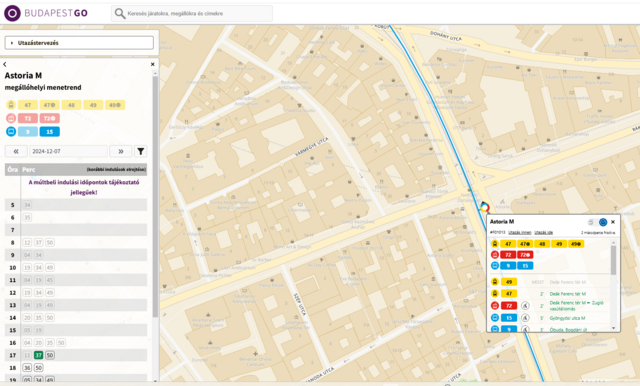This screenshot has height=386, width=640.
Task: Go to the next day with the double-right arrow
Action: click(121, 151)
